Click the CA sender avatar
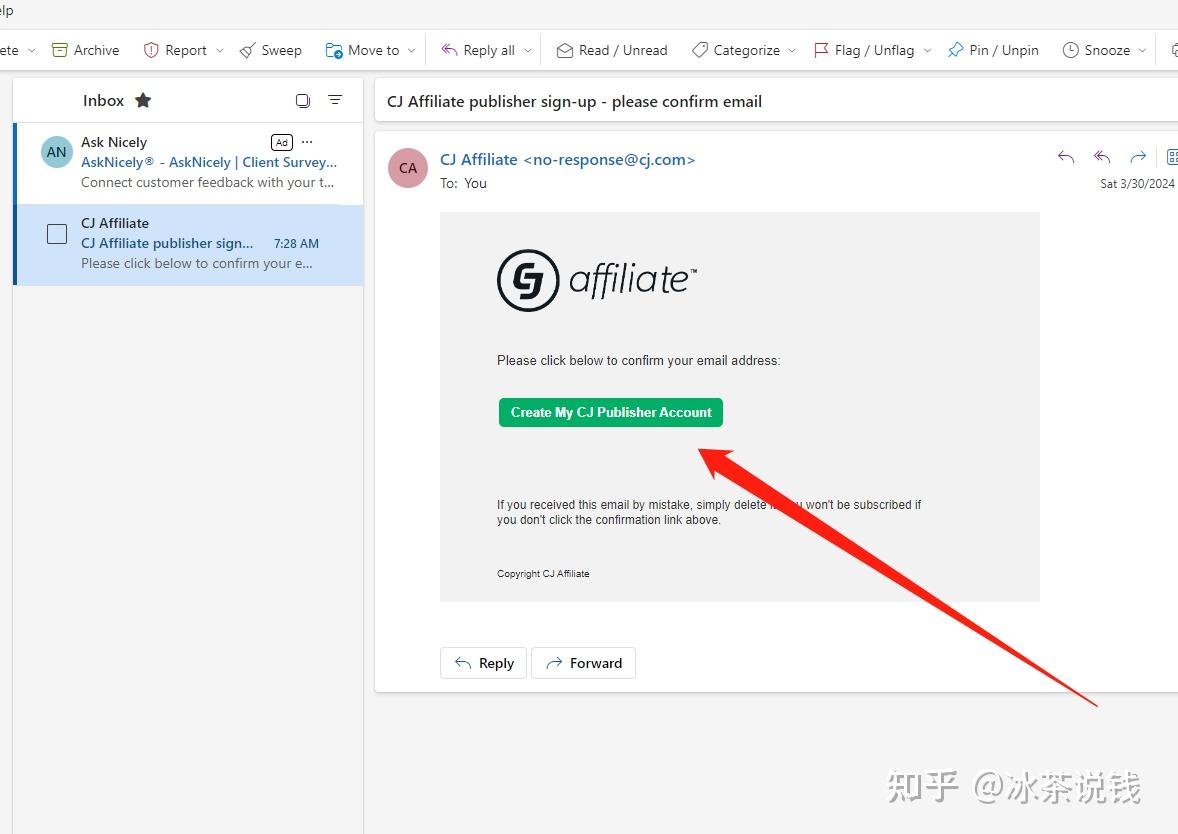 click(x=408, y=168)
